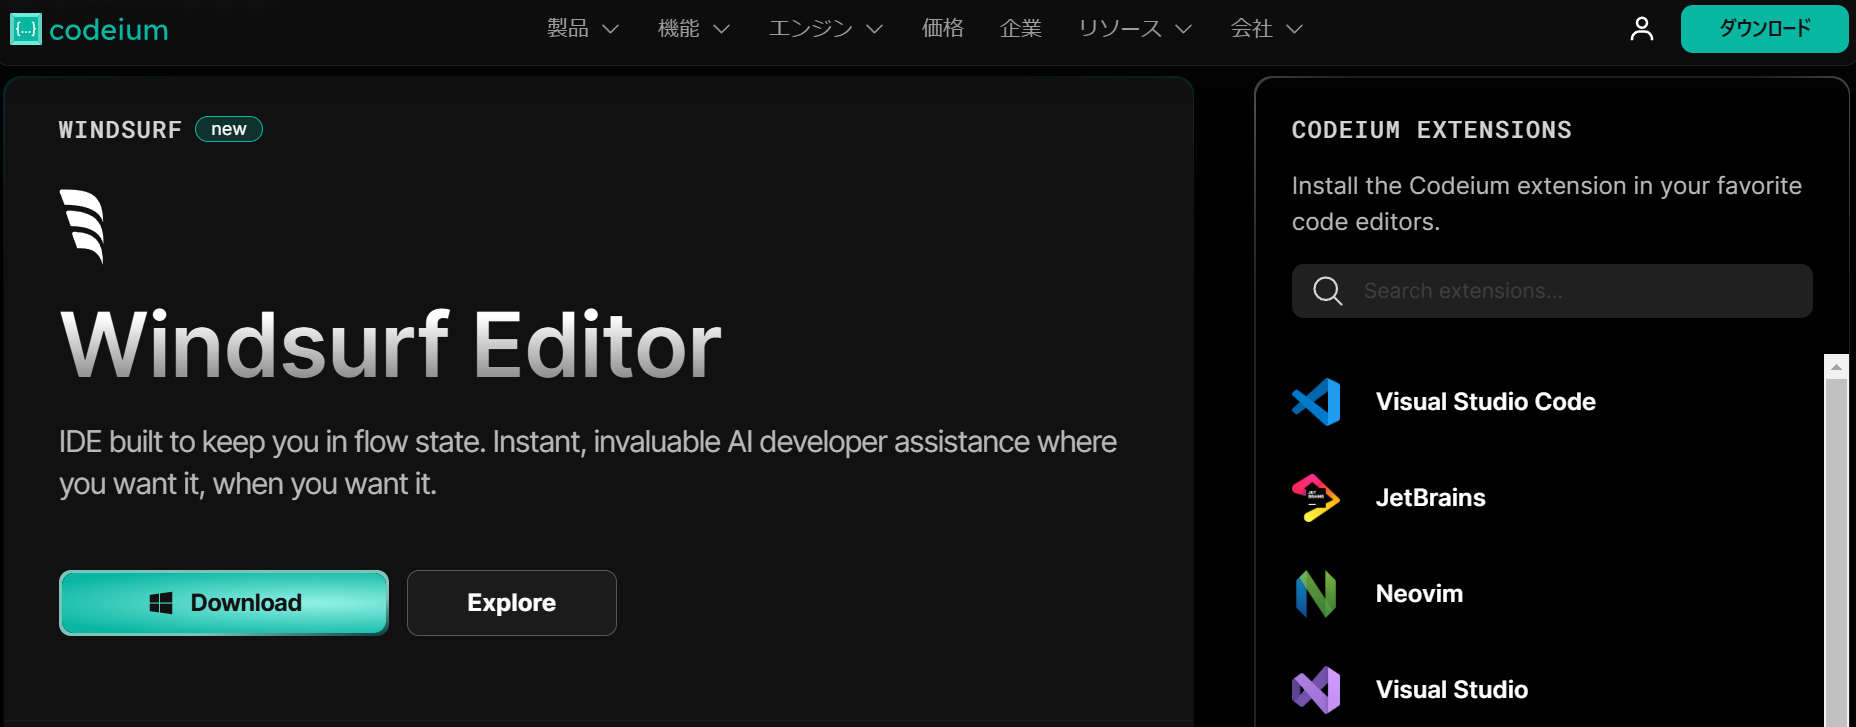Click the extensions list scrollbar up arrow
The height and width of the screenshot is (727, 1856).
1836,367
